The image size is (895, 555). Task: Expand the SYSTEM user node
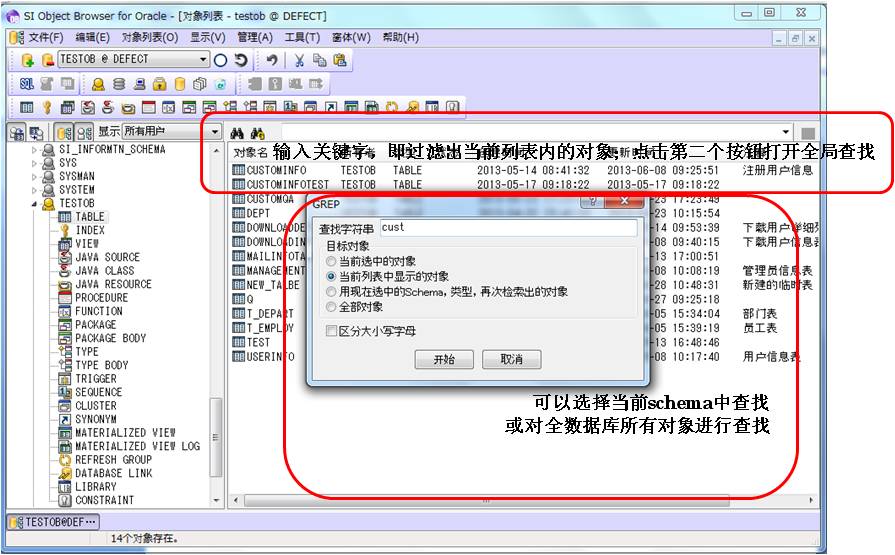pyautogui.click(x=34, y=190)
